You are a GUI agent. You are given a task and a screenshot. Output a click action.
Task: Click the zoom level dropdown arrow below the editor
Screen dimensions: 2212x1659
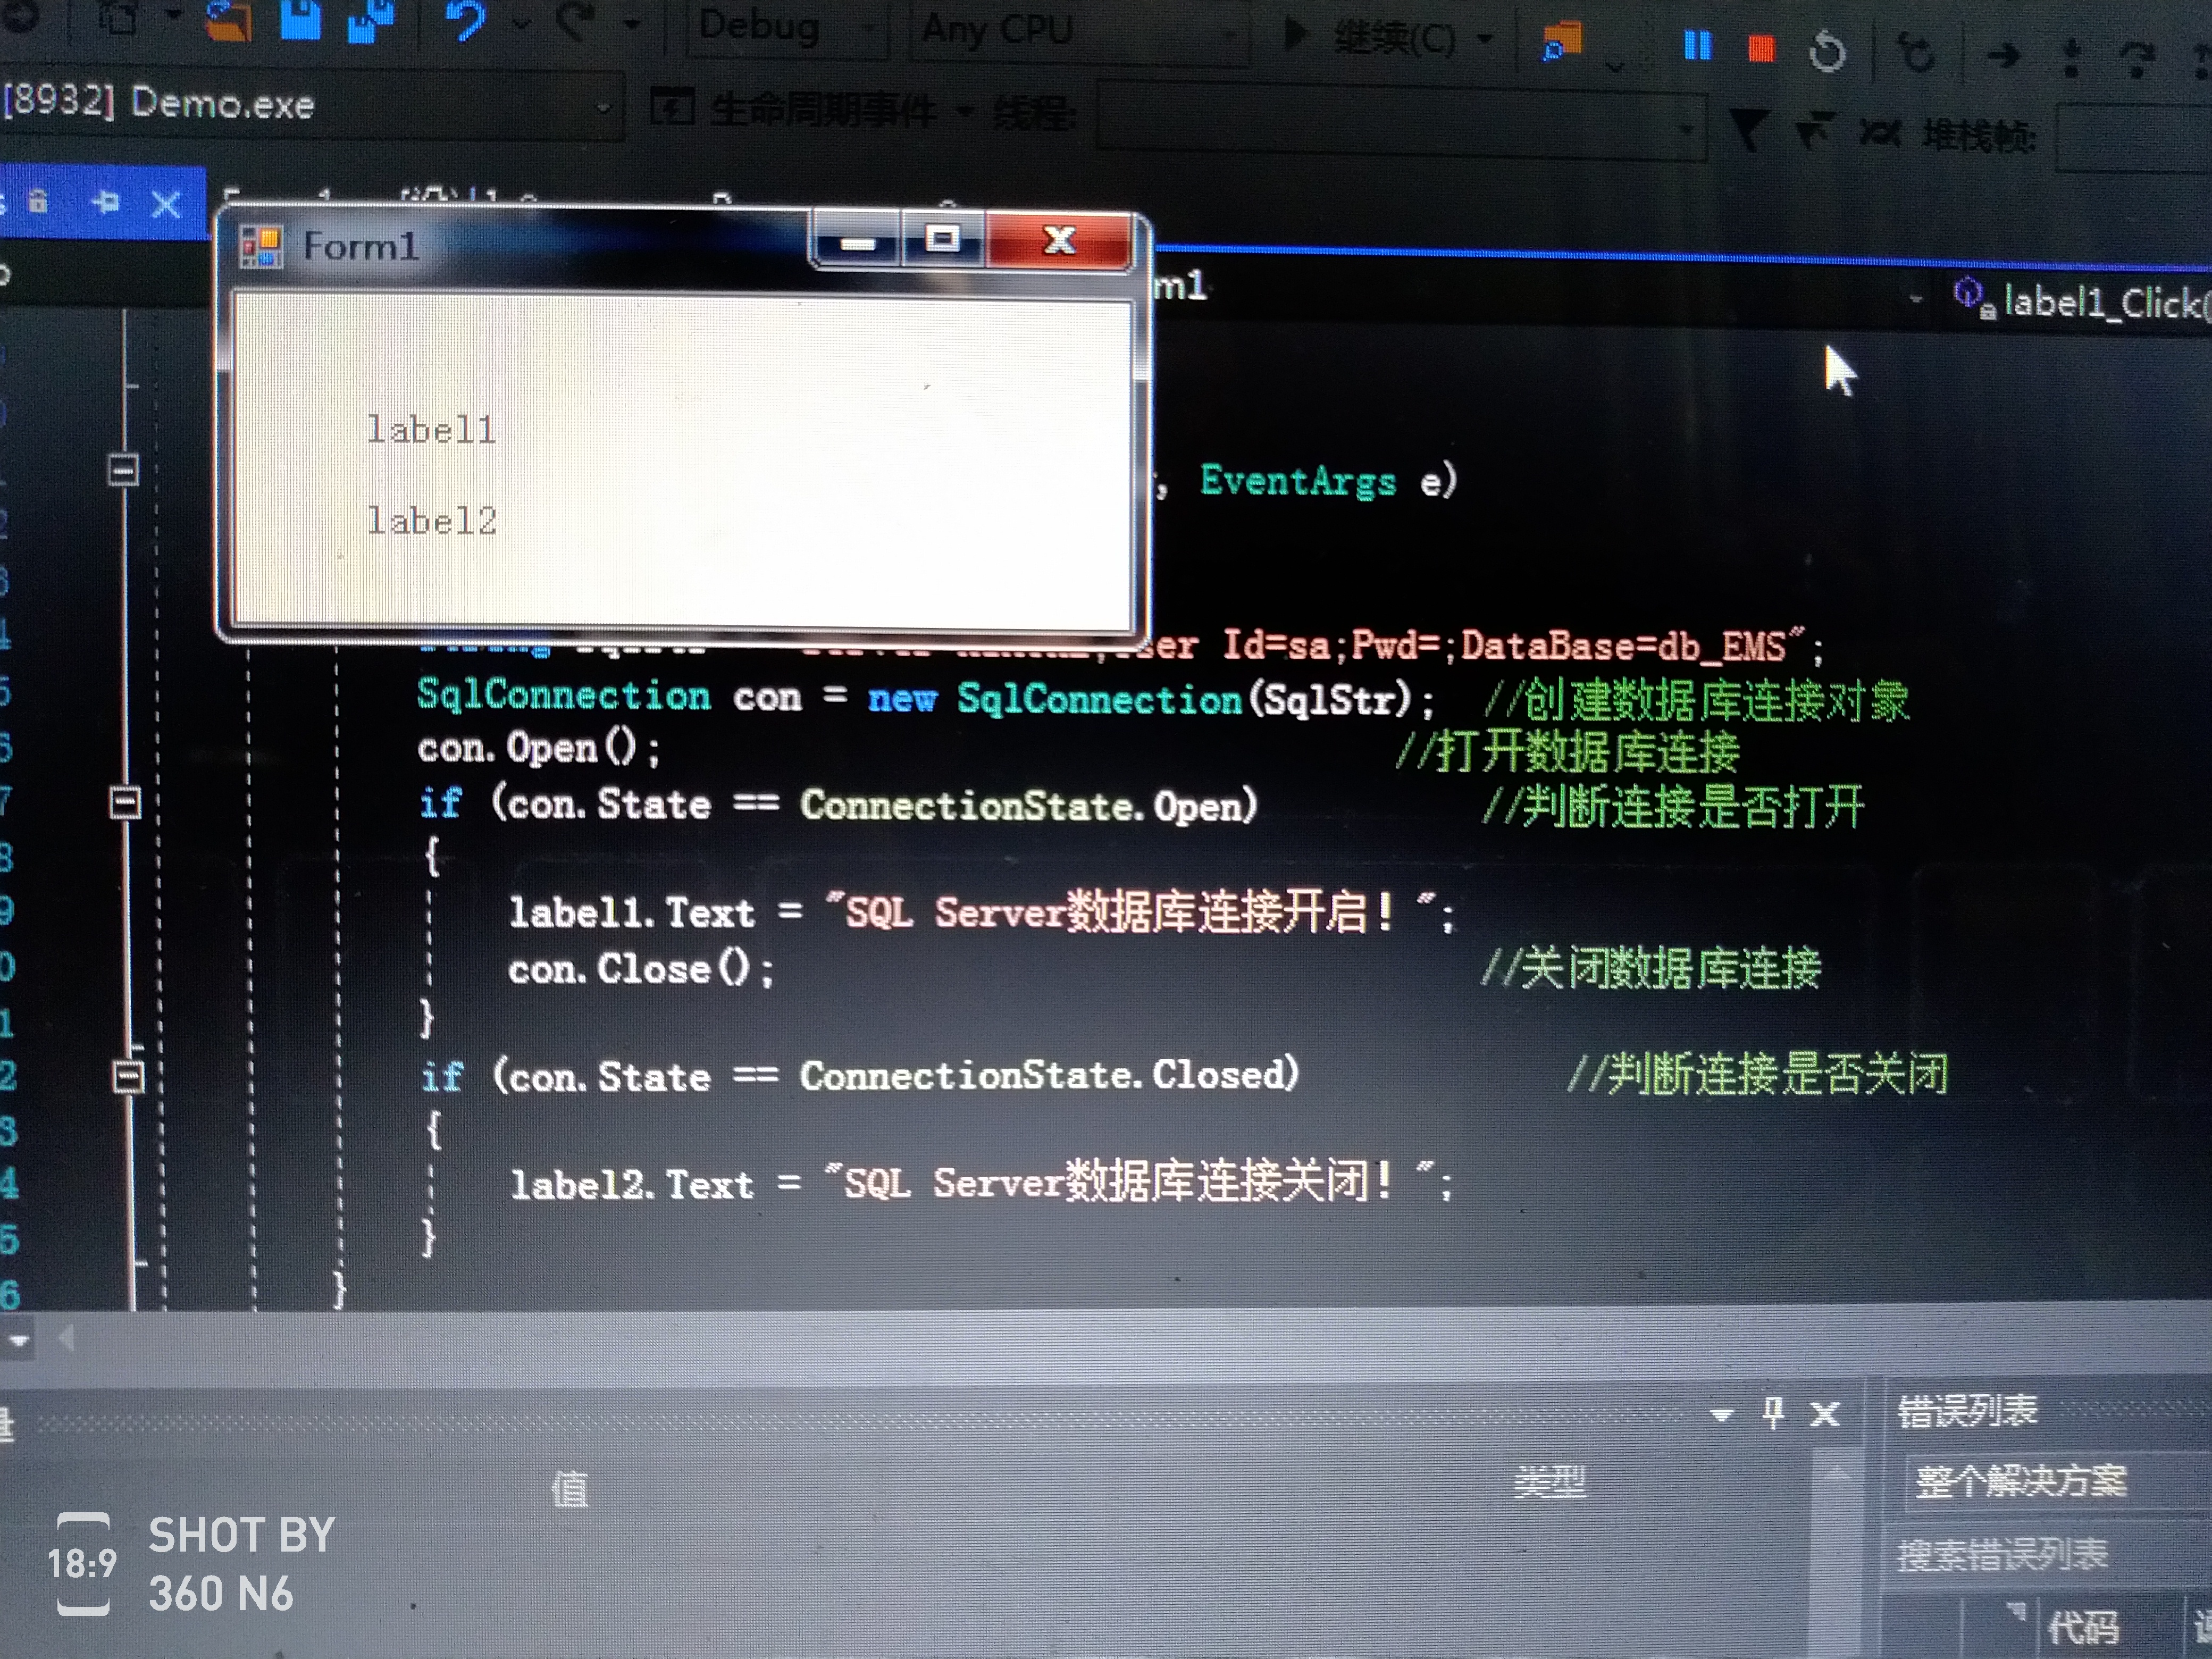coord(19,1340)
